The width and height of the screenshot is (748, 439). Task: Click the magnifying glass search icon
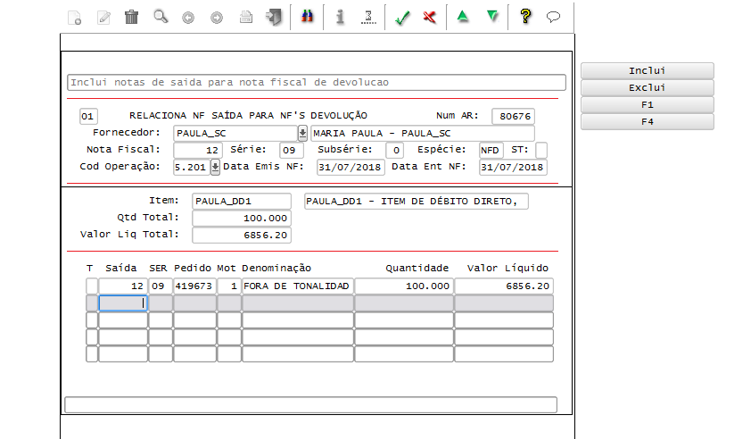pyautogui.click(x=160, y=17)
